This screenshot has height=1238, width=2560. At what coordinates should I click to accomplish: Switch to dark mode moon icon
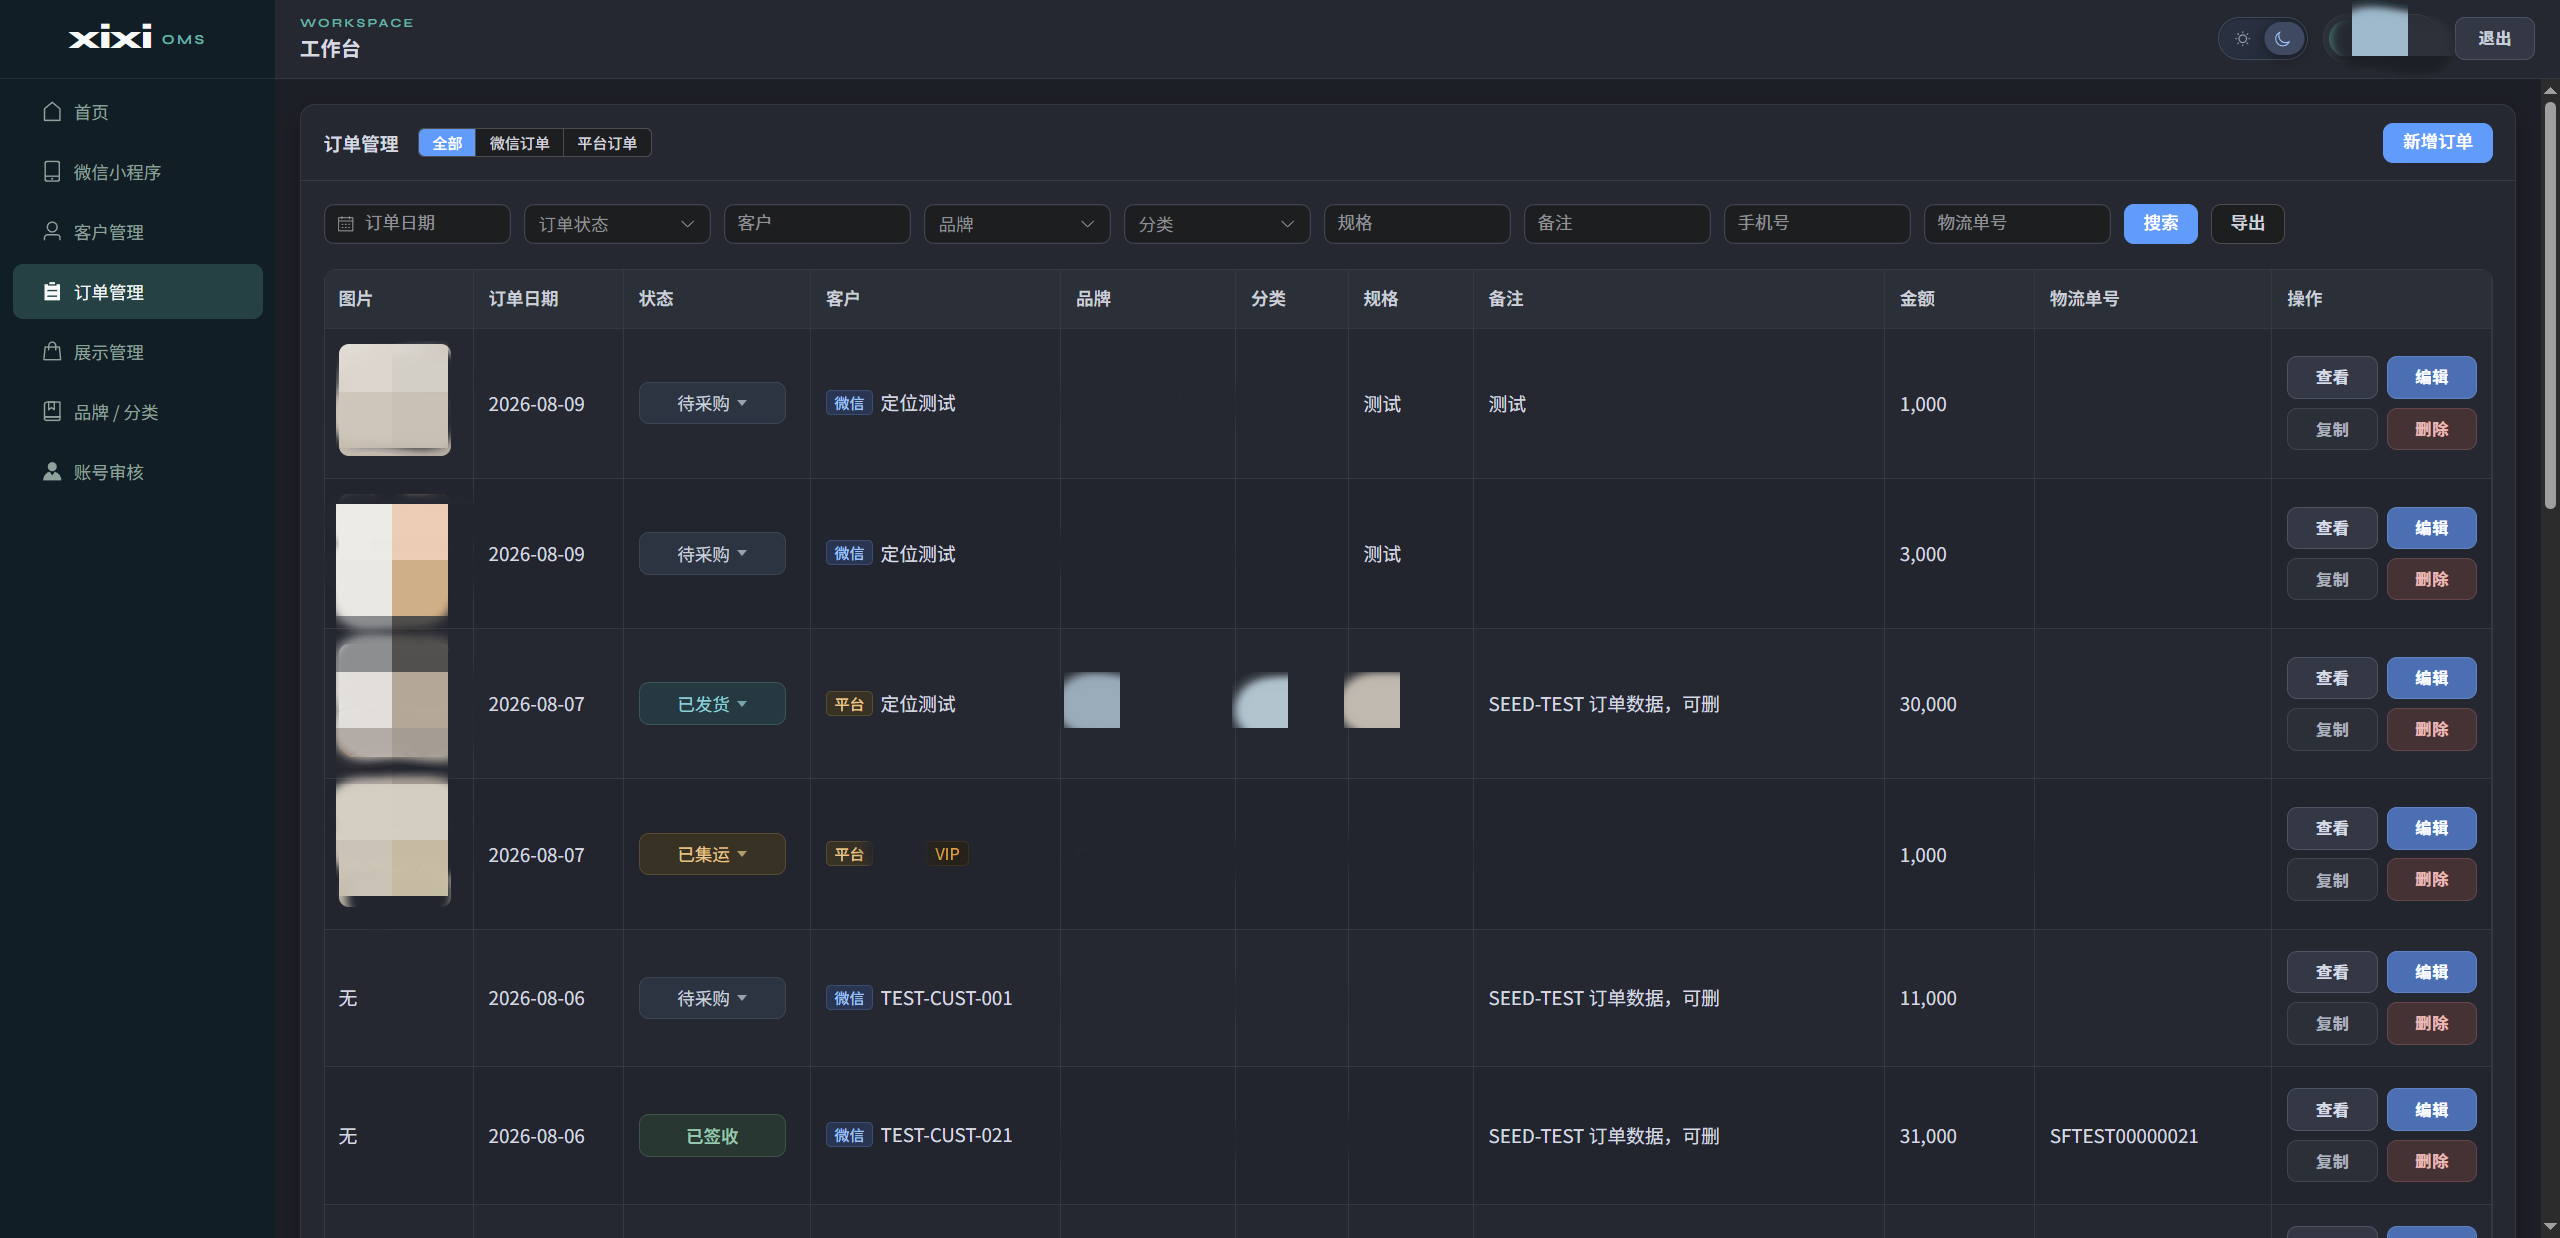[2283, 39]
